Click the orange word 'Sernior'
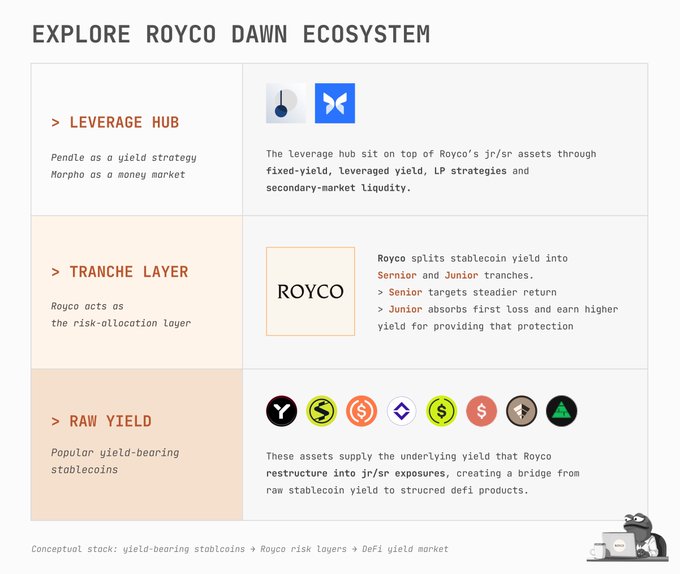 point(397,275)
